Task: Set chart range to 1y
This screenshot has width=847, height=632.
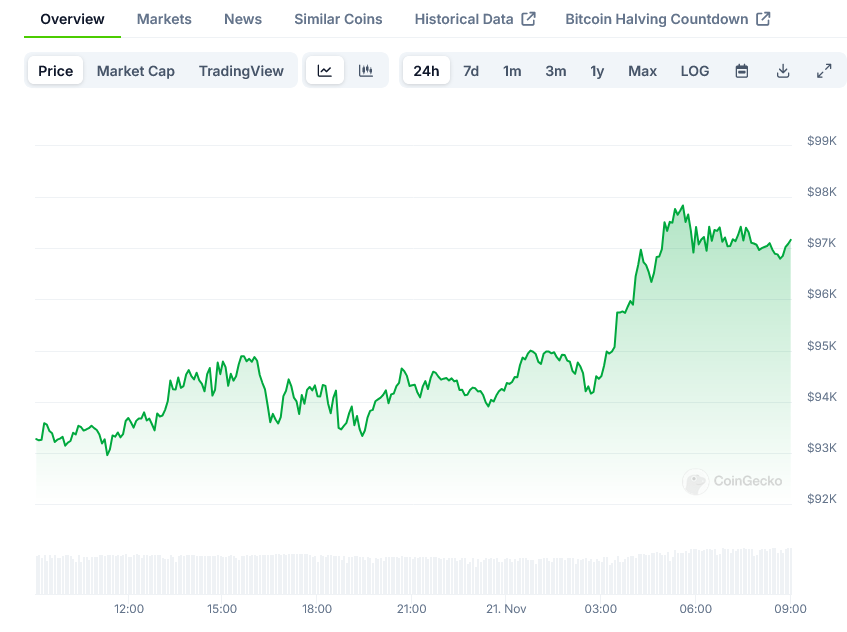Action: click(597, 71)
